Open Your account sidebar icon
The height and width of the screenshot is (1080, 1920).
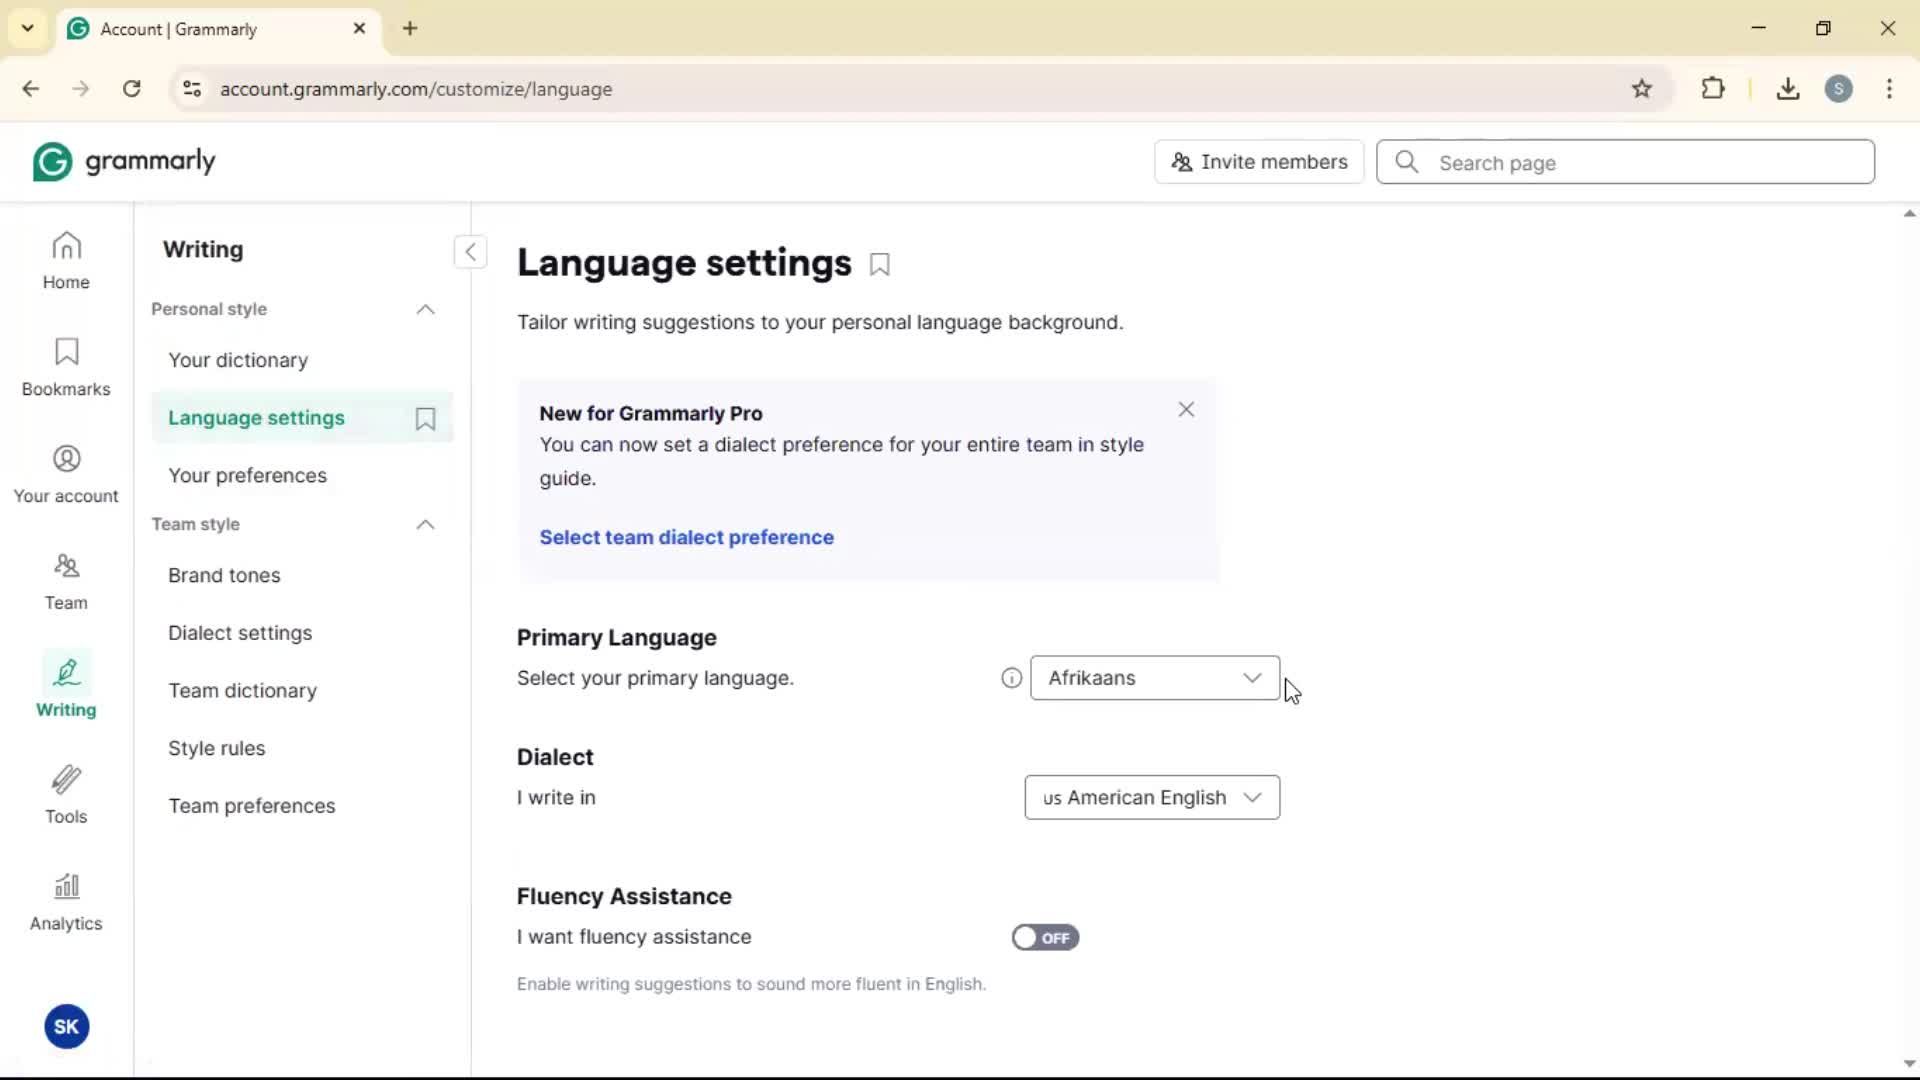[66, 474]
